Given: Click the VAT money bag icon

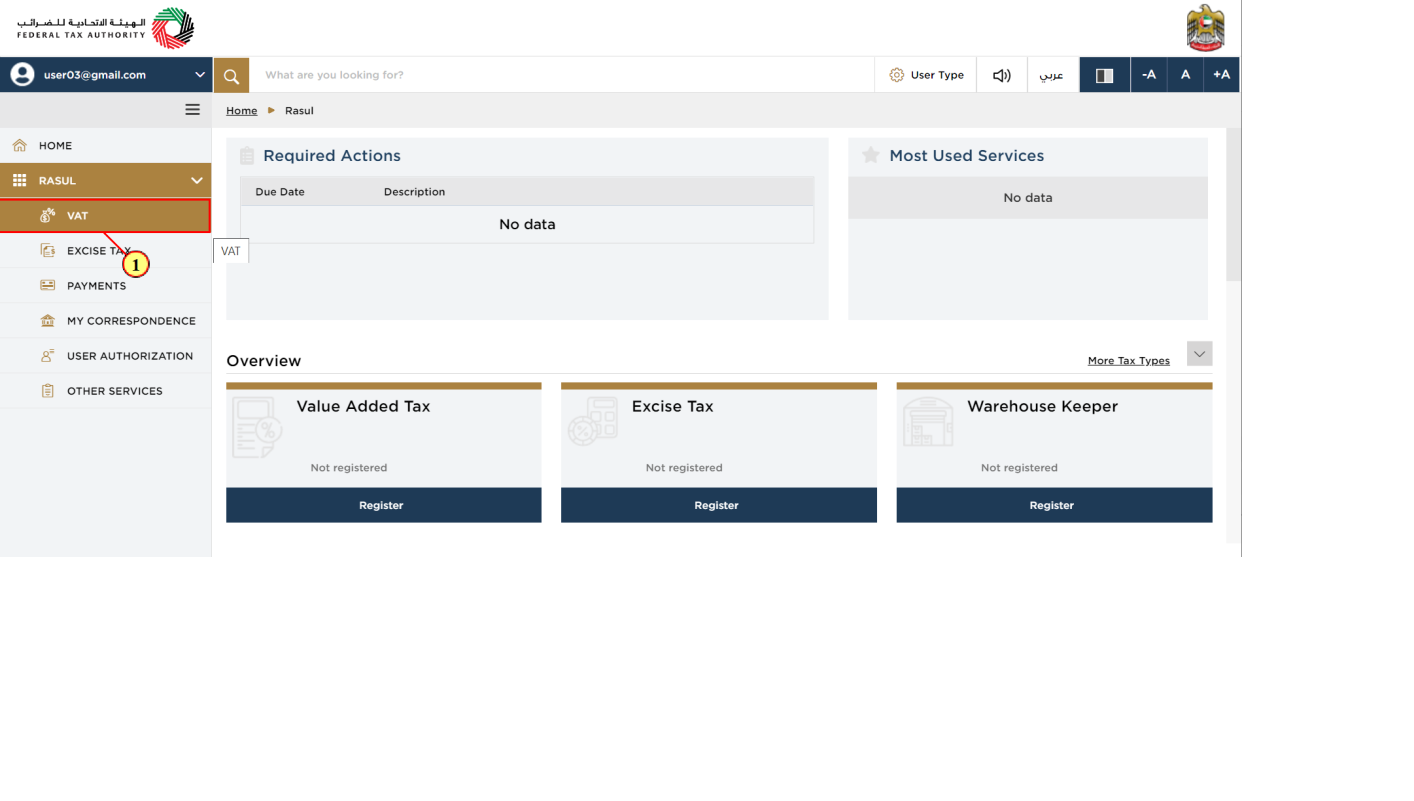Looking at the screenshot, I should tap(47, 216).
